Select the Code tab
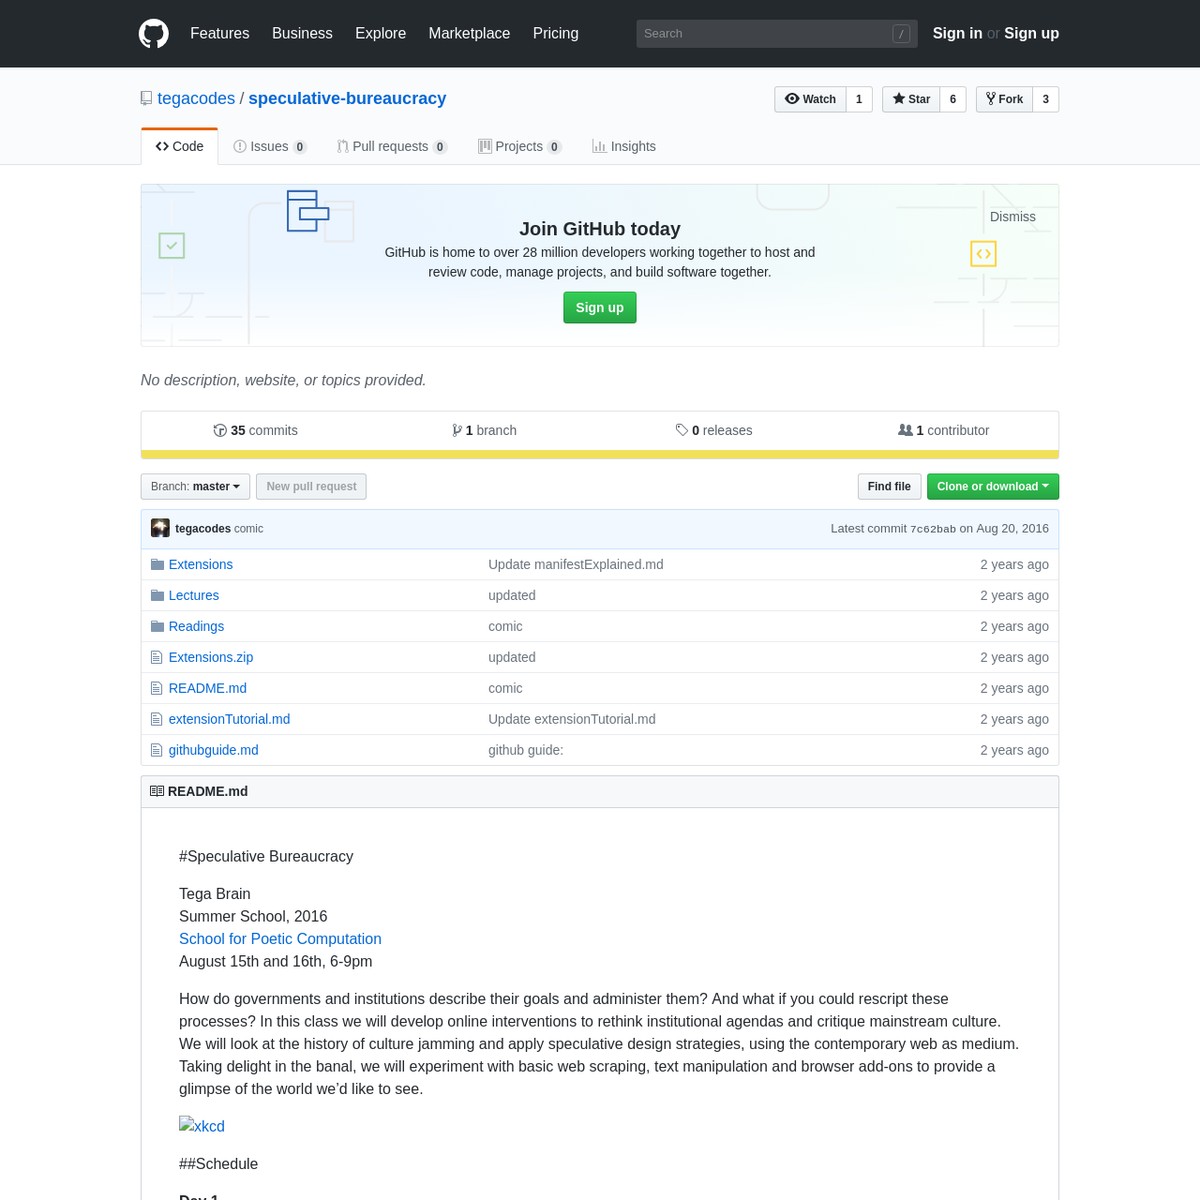Viewport: 1200px width, 1200px height. [180, 146]
